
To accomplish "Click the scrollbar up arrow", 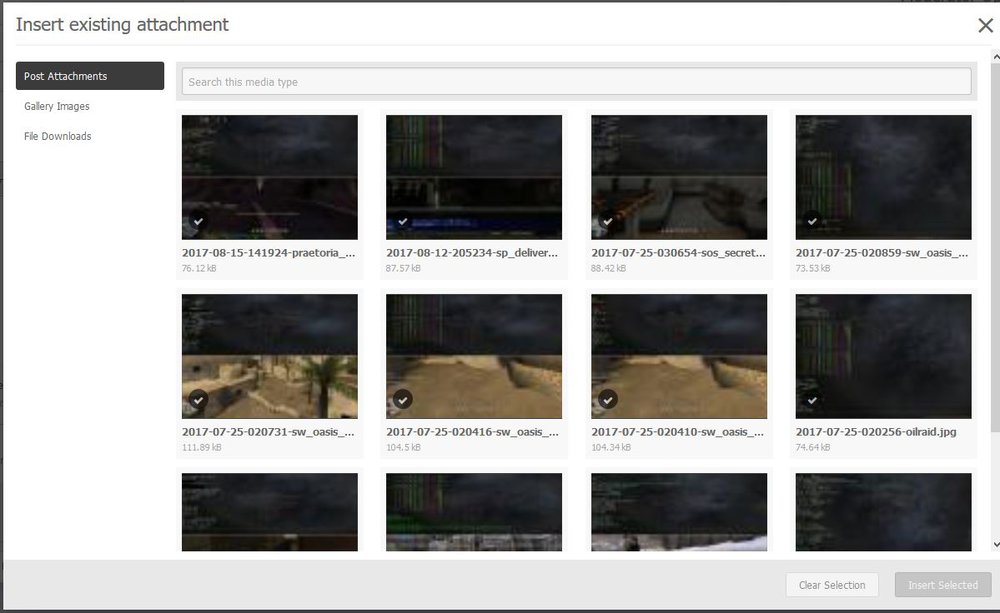I will point(996,57).
